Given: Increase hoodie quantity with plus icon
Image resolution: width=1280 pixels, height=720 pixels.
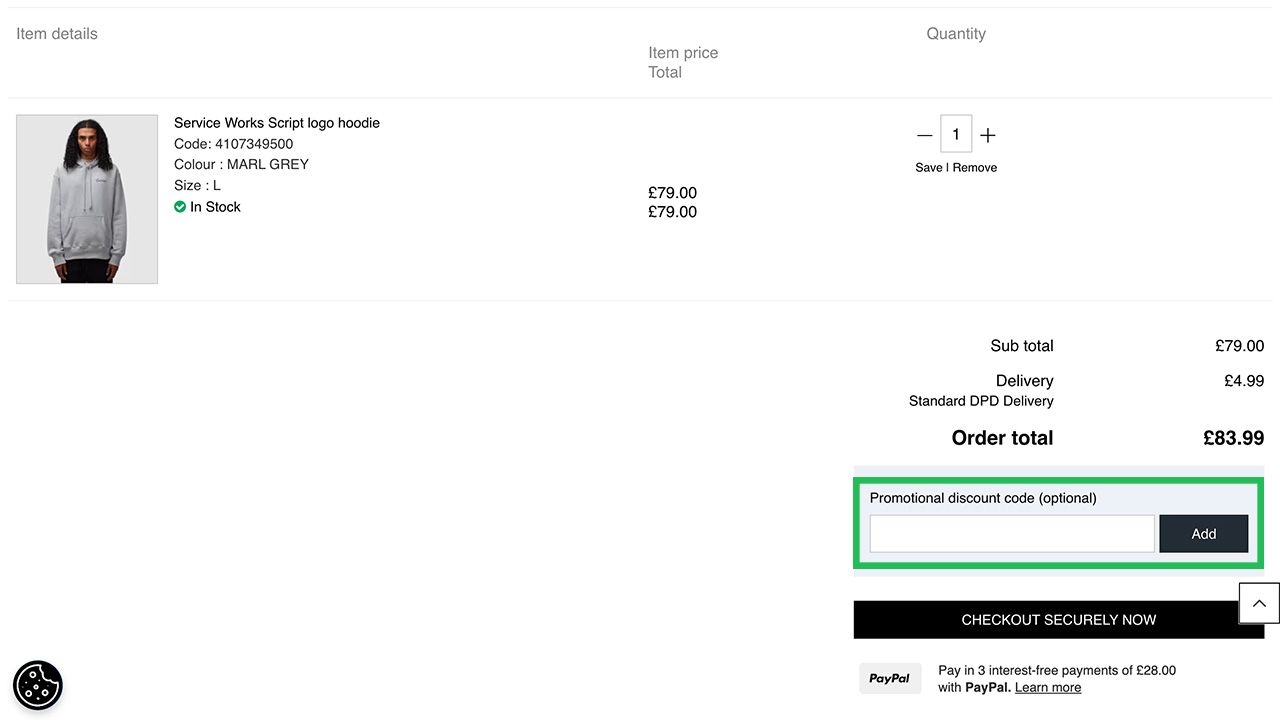Looking at the screenshot, I should [x=987, y=135].
